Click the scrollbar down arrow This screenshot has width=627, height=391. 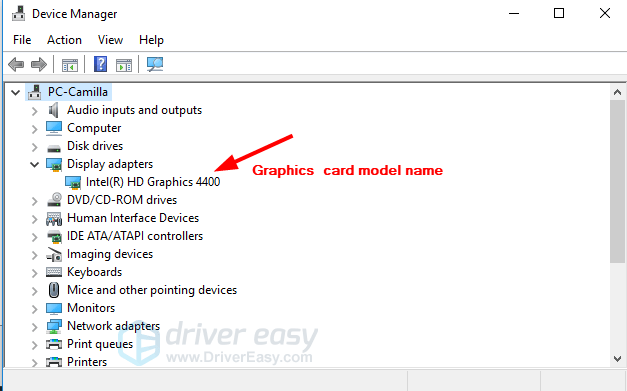click(x=617, y=359)
